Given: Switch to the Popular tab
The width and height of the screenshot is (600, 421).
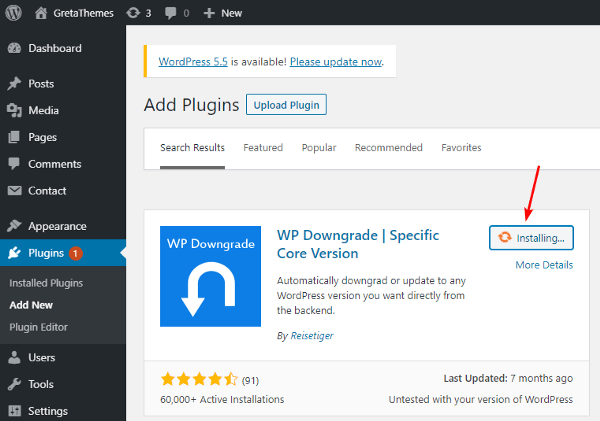Looking at the screenshot, I should coord(319,148).
